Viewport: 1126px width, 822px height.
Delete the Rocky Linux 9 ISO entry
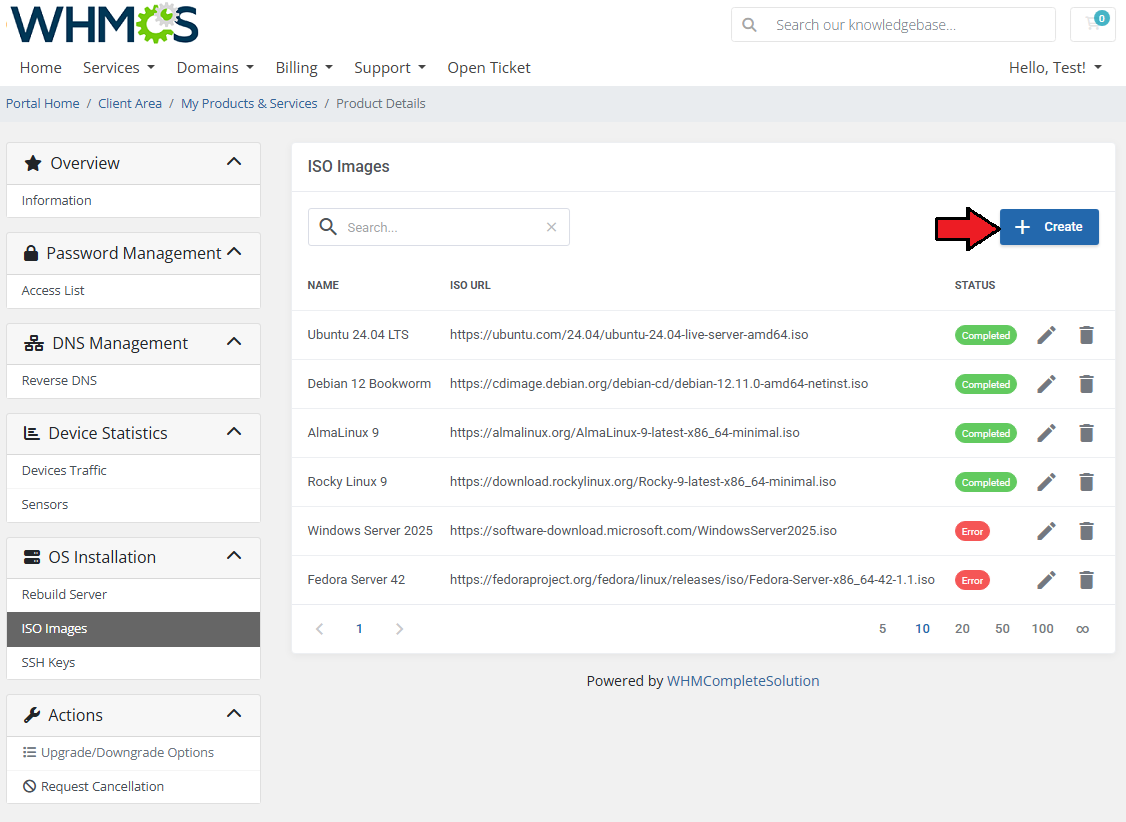[x=1087, y=482]
